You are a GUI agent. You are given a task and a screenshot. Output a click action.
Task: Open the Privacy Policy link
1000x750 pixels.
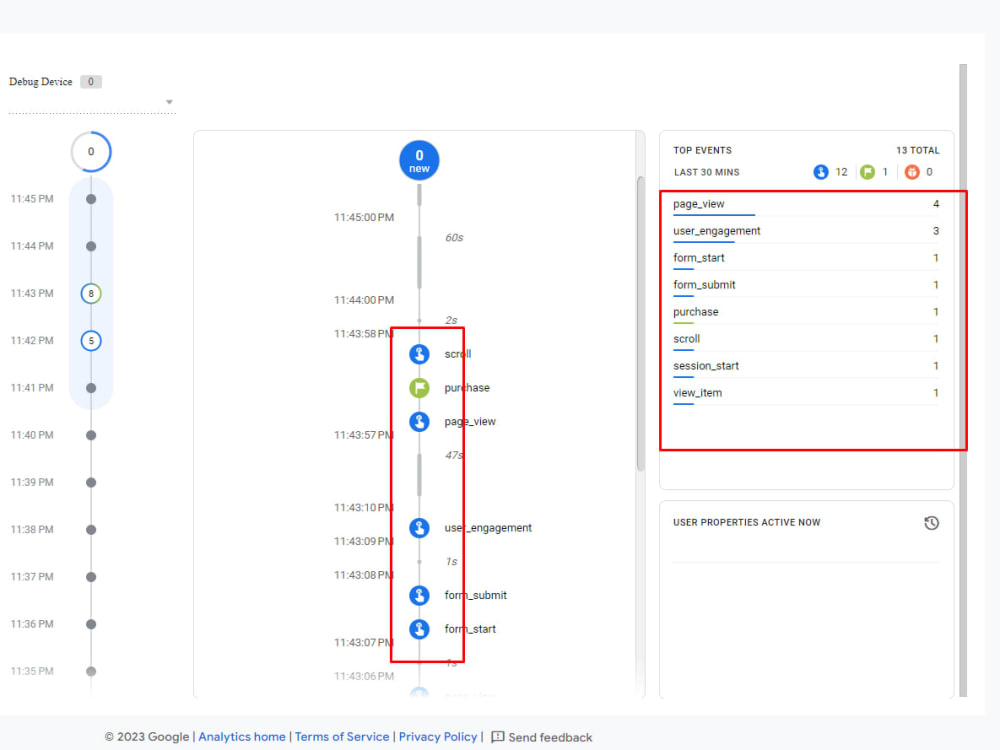point(438,736)
